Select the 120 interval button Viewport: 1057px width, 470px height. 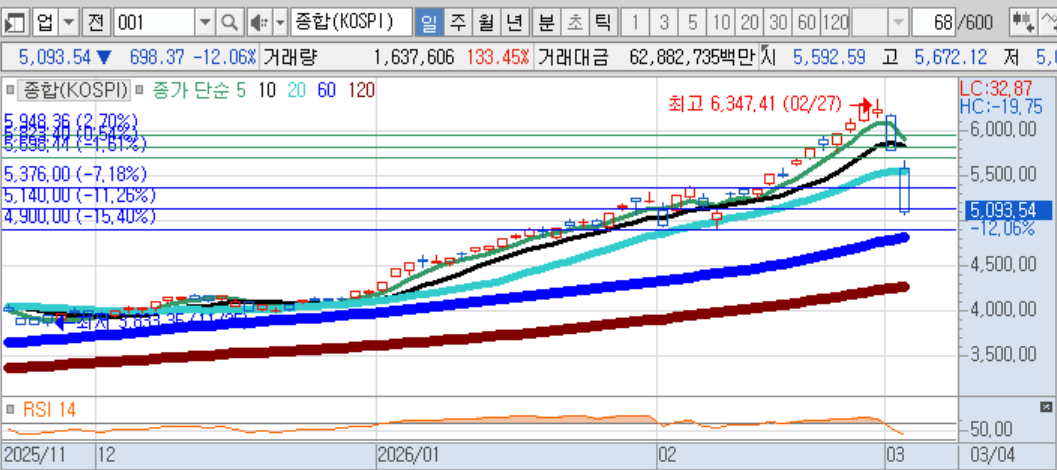[835, 23]
